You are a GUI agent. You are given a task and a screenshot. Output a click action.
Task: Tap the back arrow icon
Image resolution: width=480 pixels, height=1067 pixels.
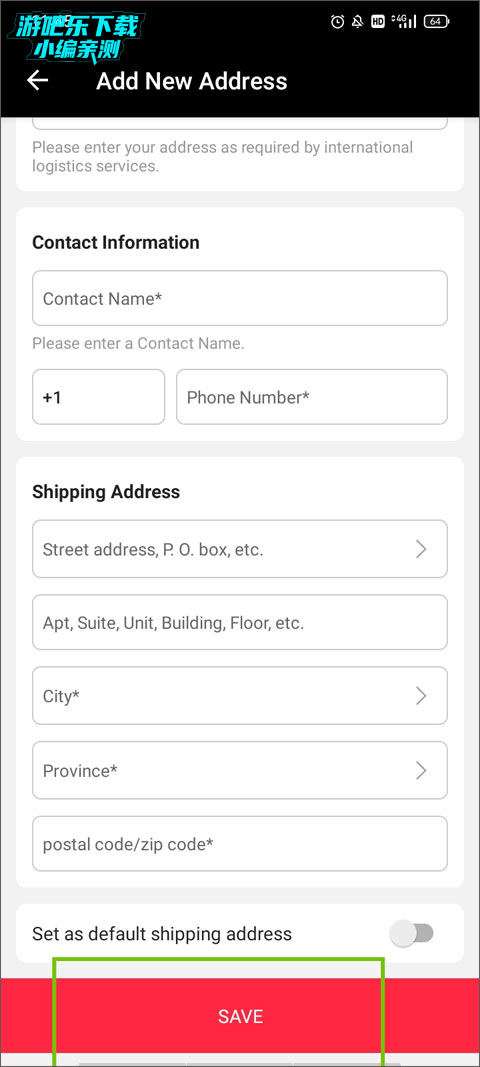(37, 80)
